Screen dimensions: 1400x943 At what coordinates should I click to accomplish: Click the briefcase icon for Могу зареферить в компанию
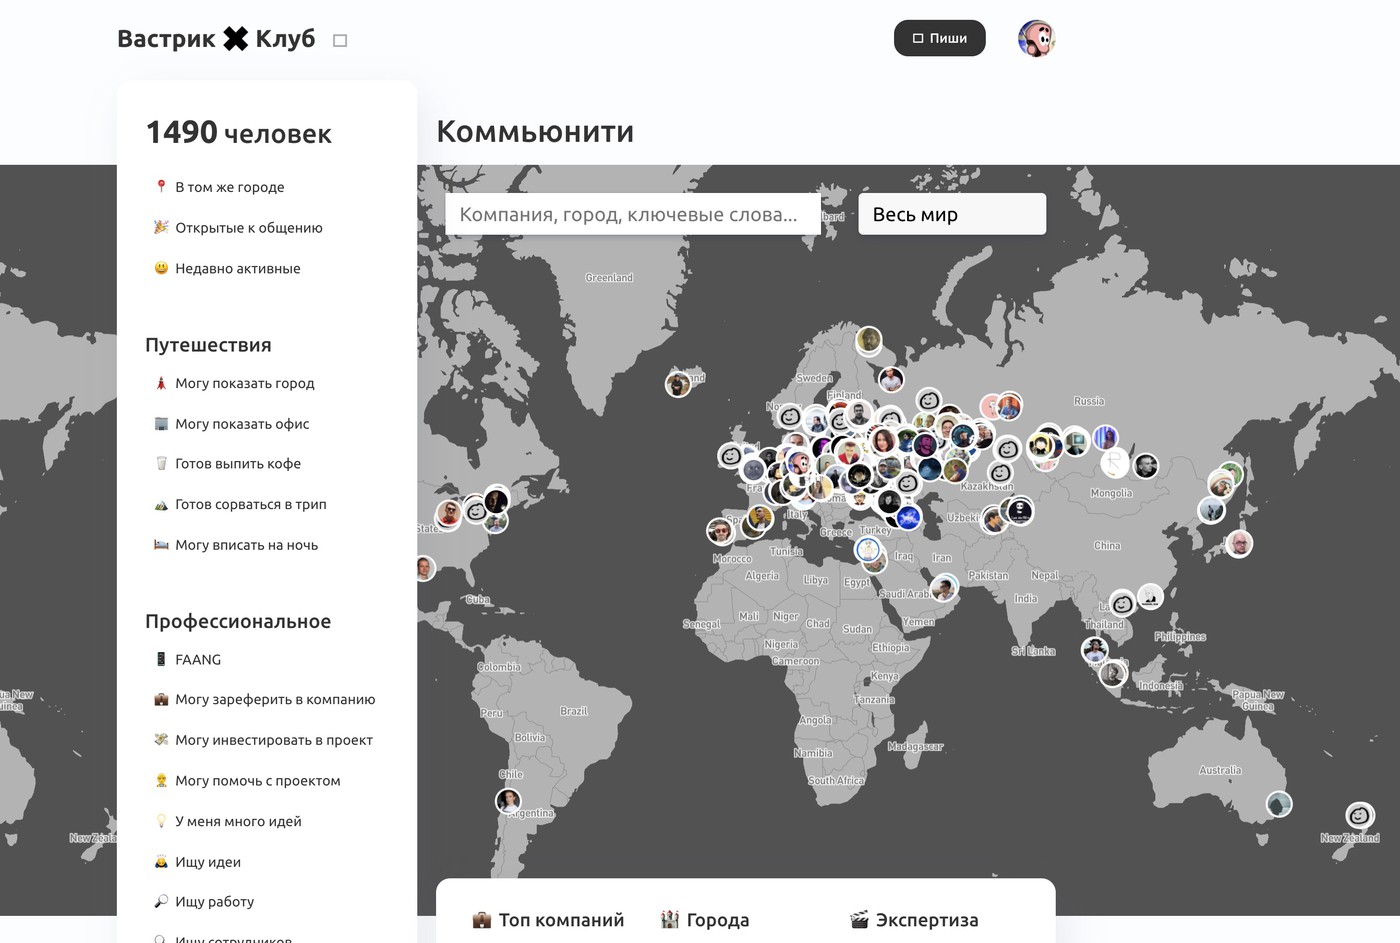pyautogui.click(x=161, y=700)
